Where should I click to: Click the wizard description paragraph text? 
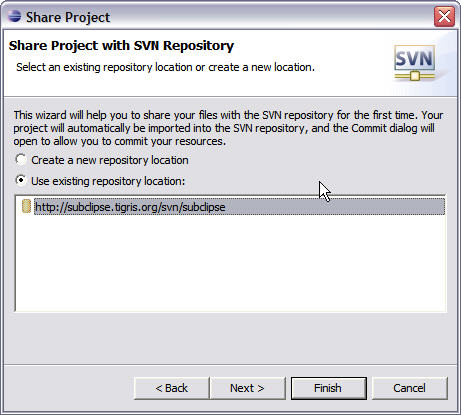pos(228,128)
